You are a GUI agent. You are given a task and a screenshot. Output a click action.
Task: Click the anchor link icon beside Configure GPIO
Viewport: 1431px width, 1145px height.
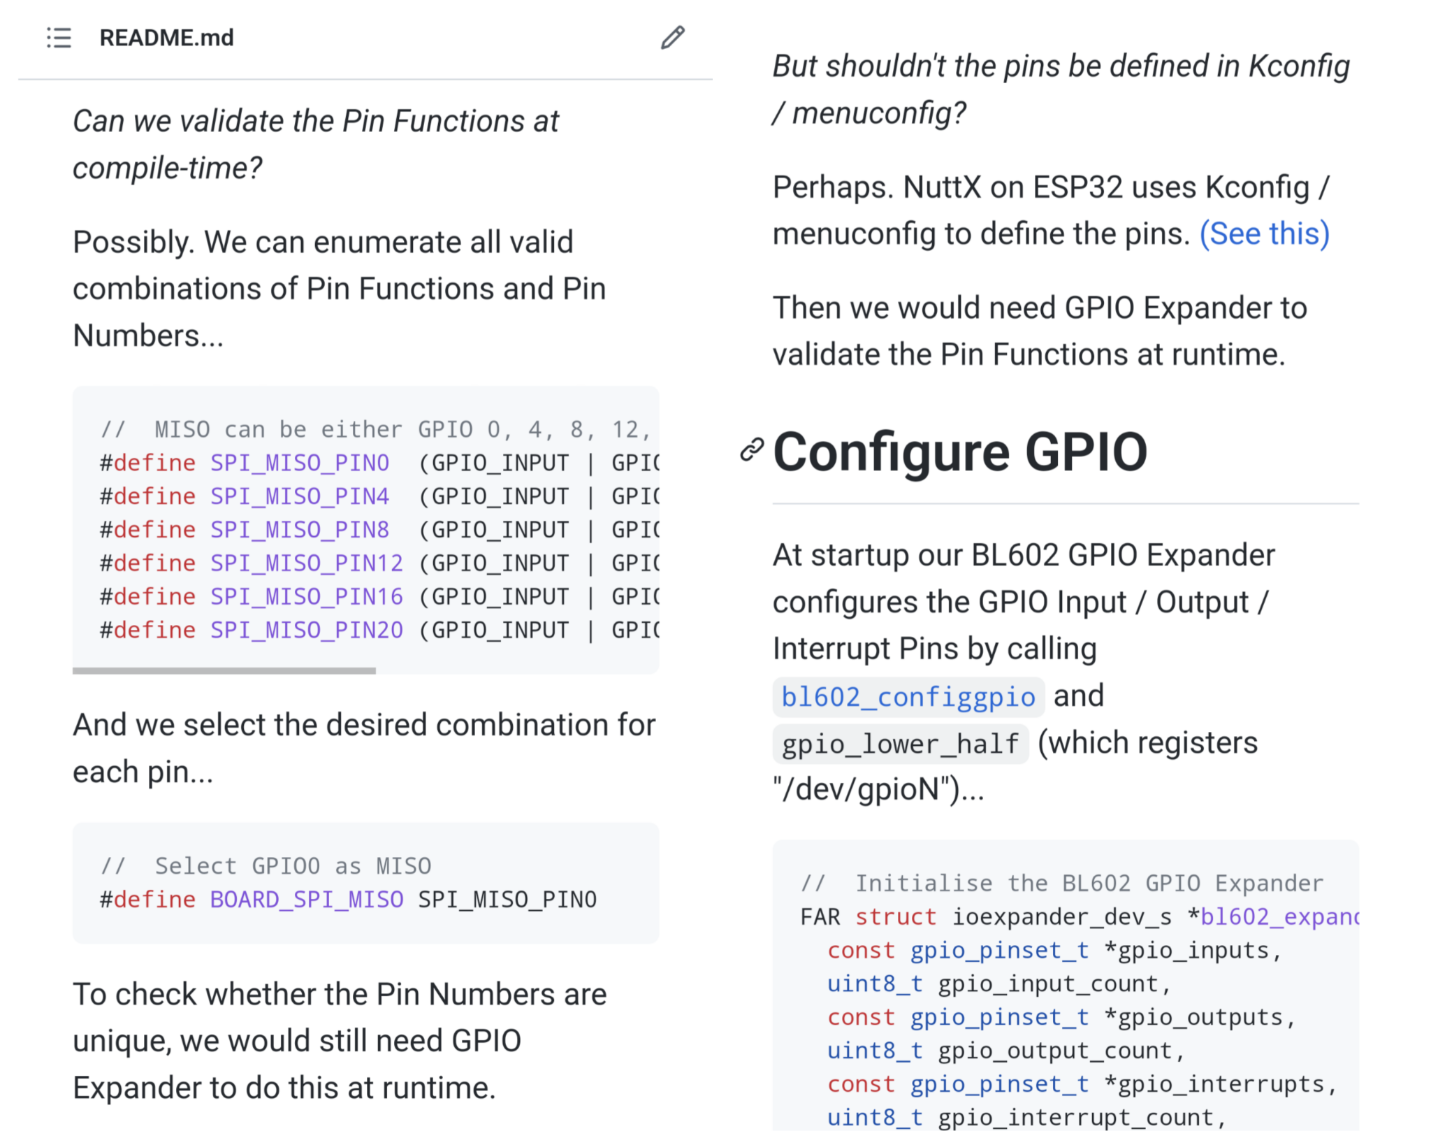tap(752, 450)
